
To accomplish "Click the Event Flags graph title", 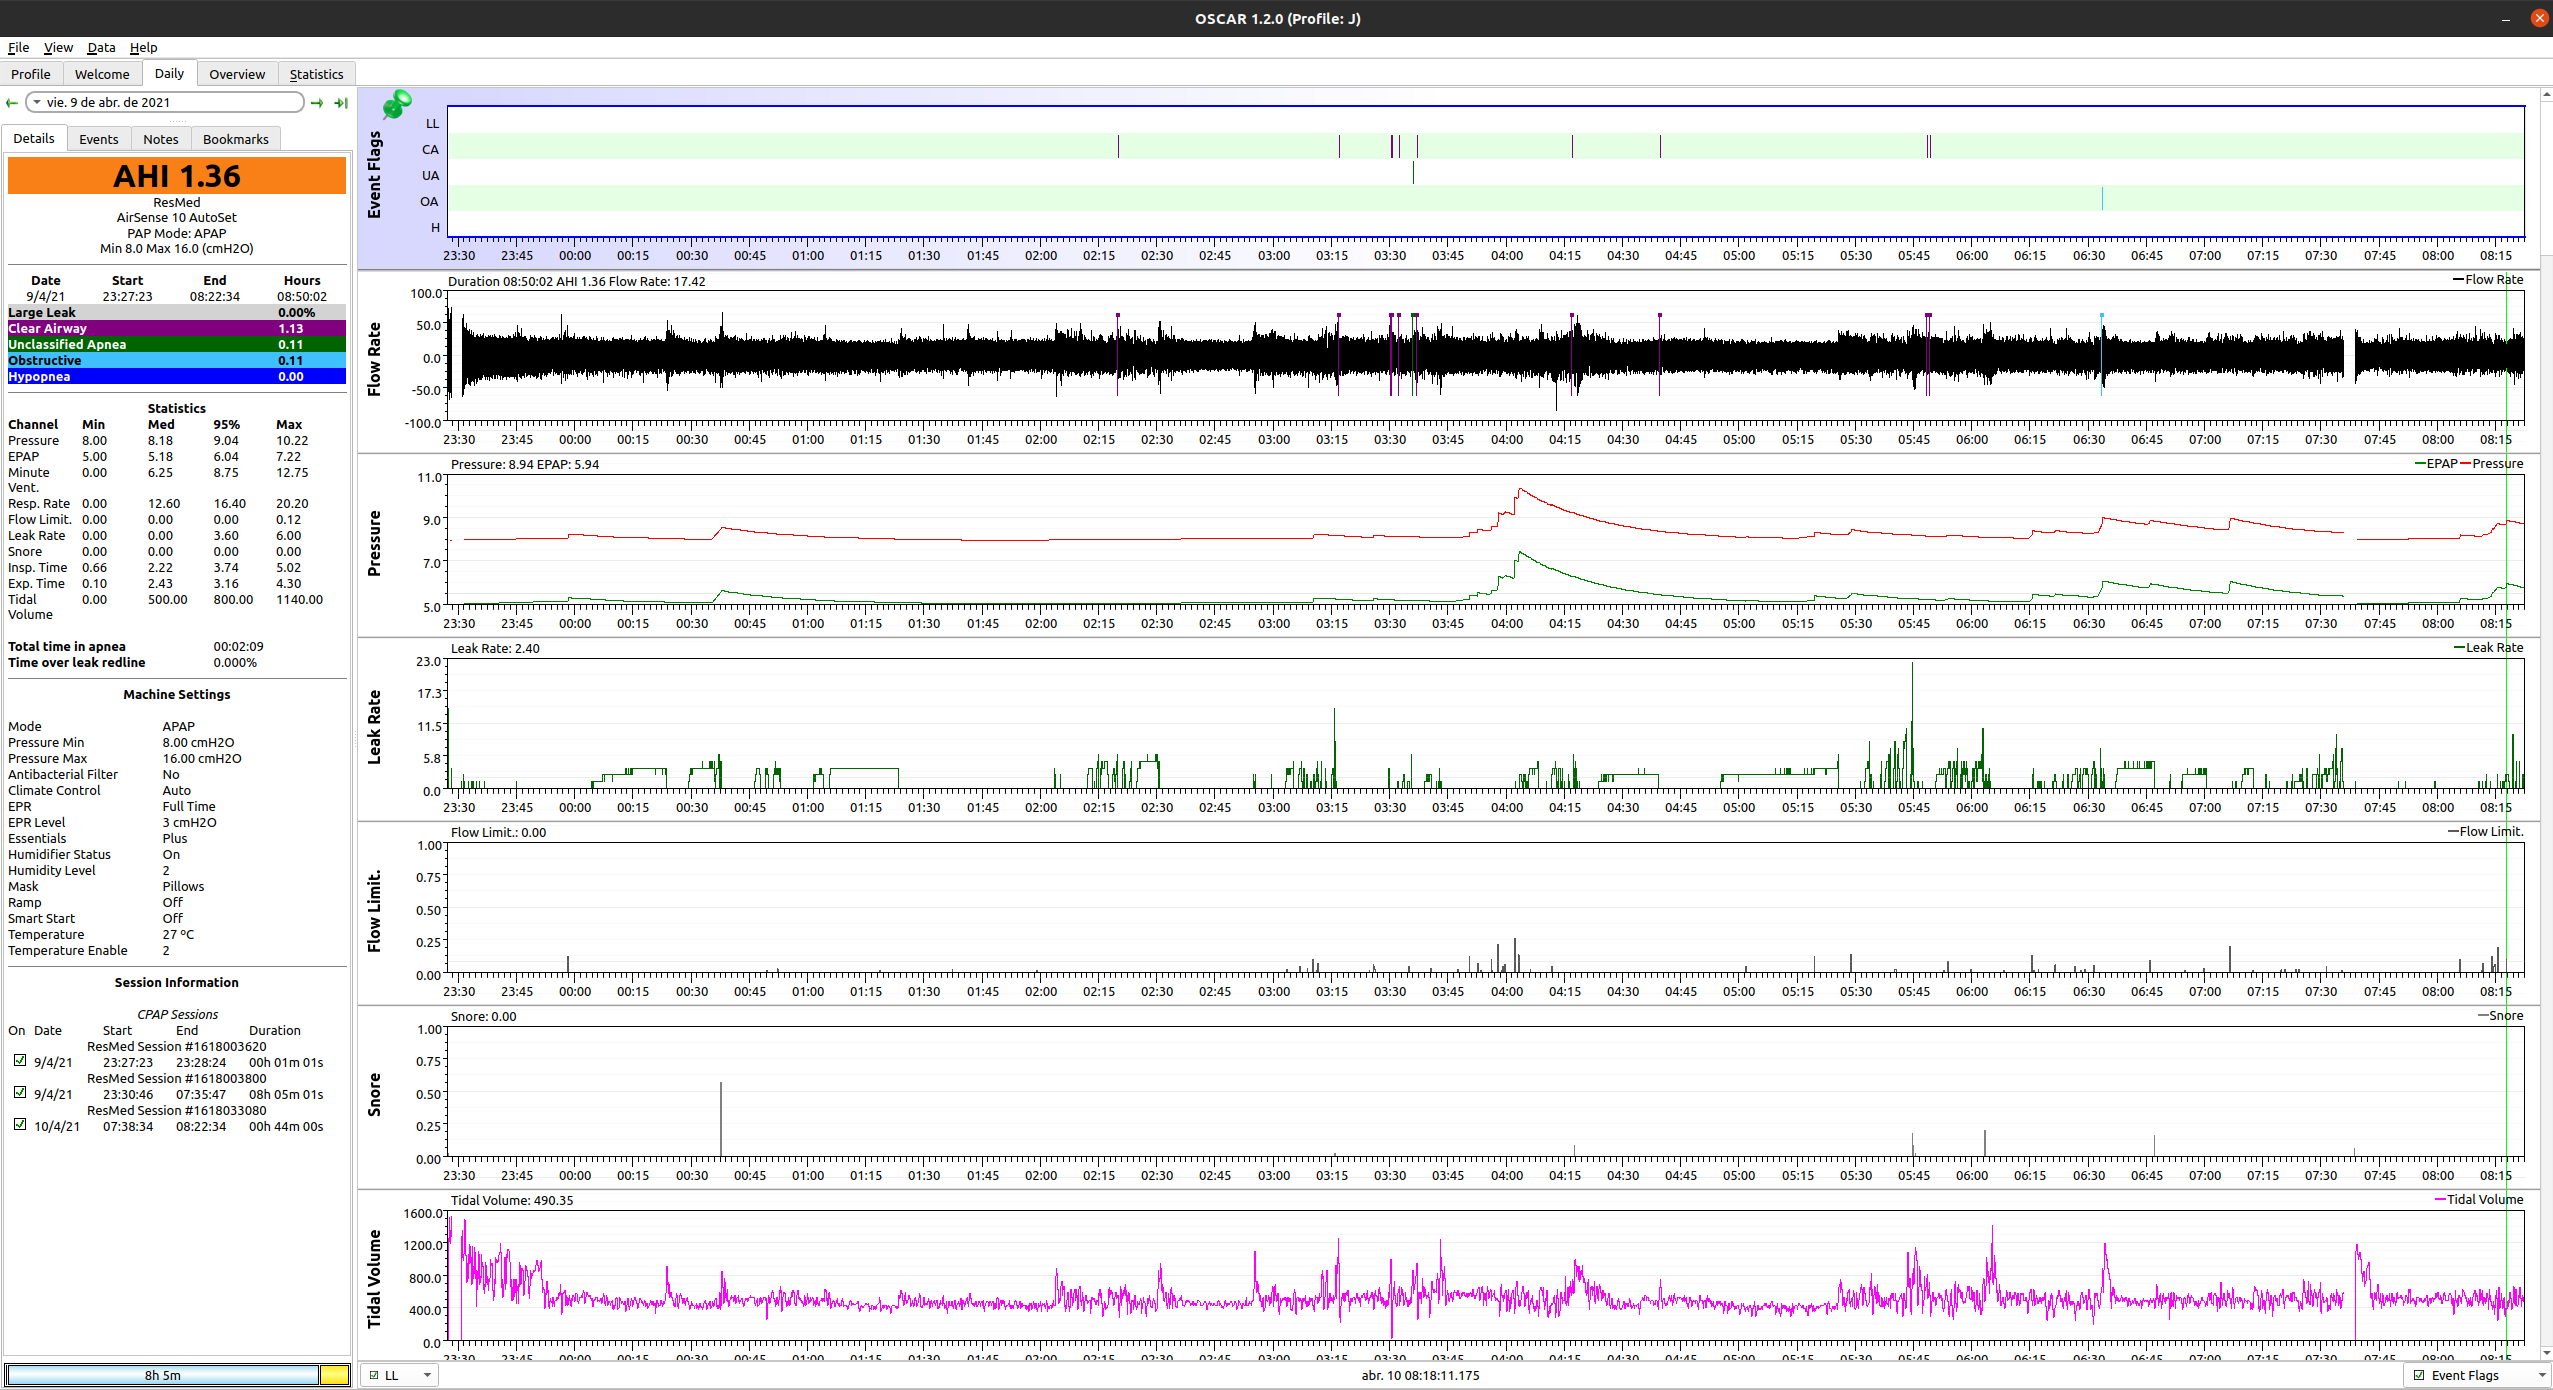I will 375,174.
